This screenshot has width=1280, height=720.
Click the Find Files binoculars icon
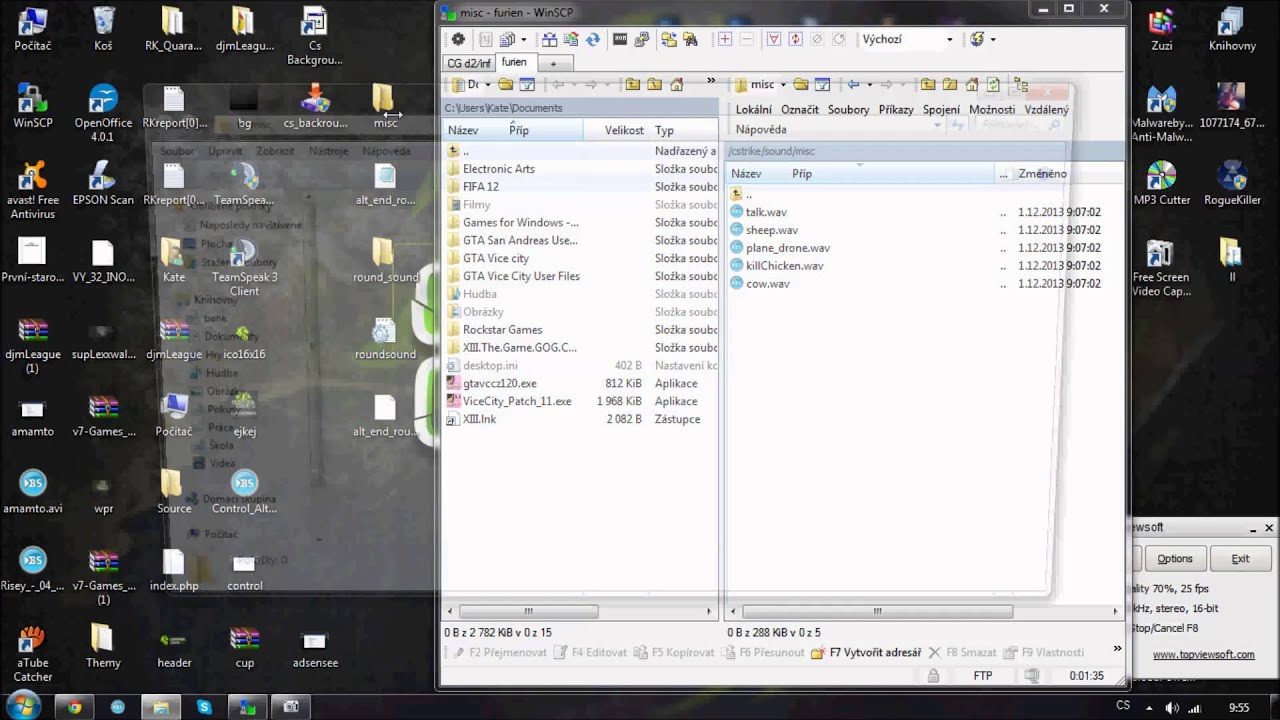690,39
